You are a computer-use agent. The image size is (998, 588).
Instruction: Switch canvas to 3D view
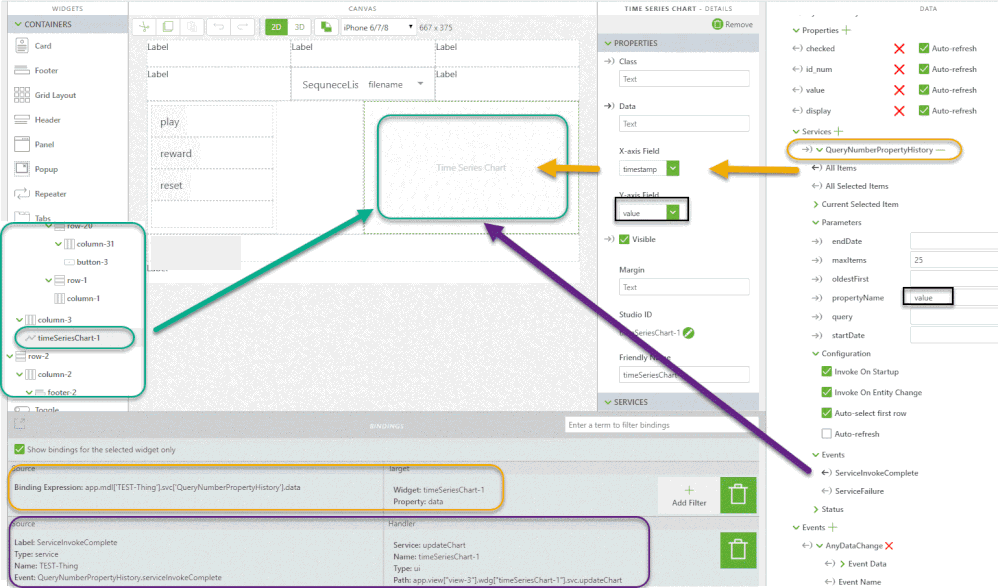(x=299, y=27)
